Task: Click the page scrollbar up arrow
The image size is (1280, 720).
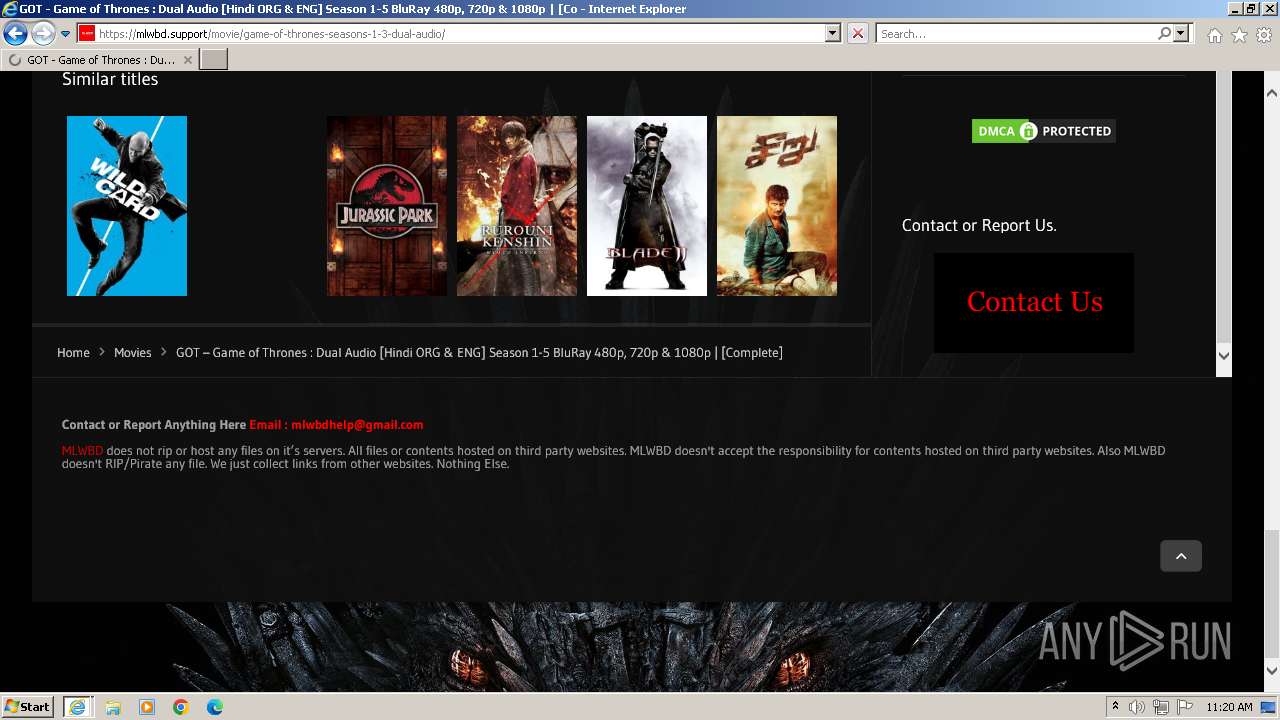Action: (1272, 93)
